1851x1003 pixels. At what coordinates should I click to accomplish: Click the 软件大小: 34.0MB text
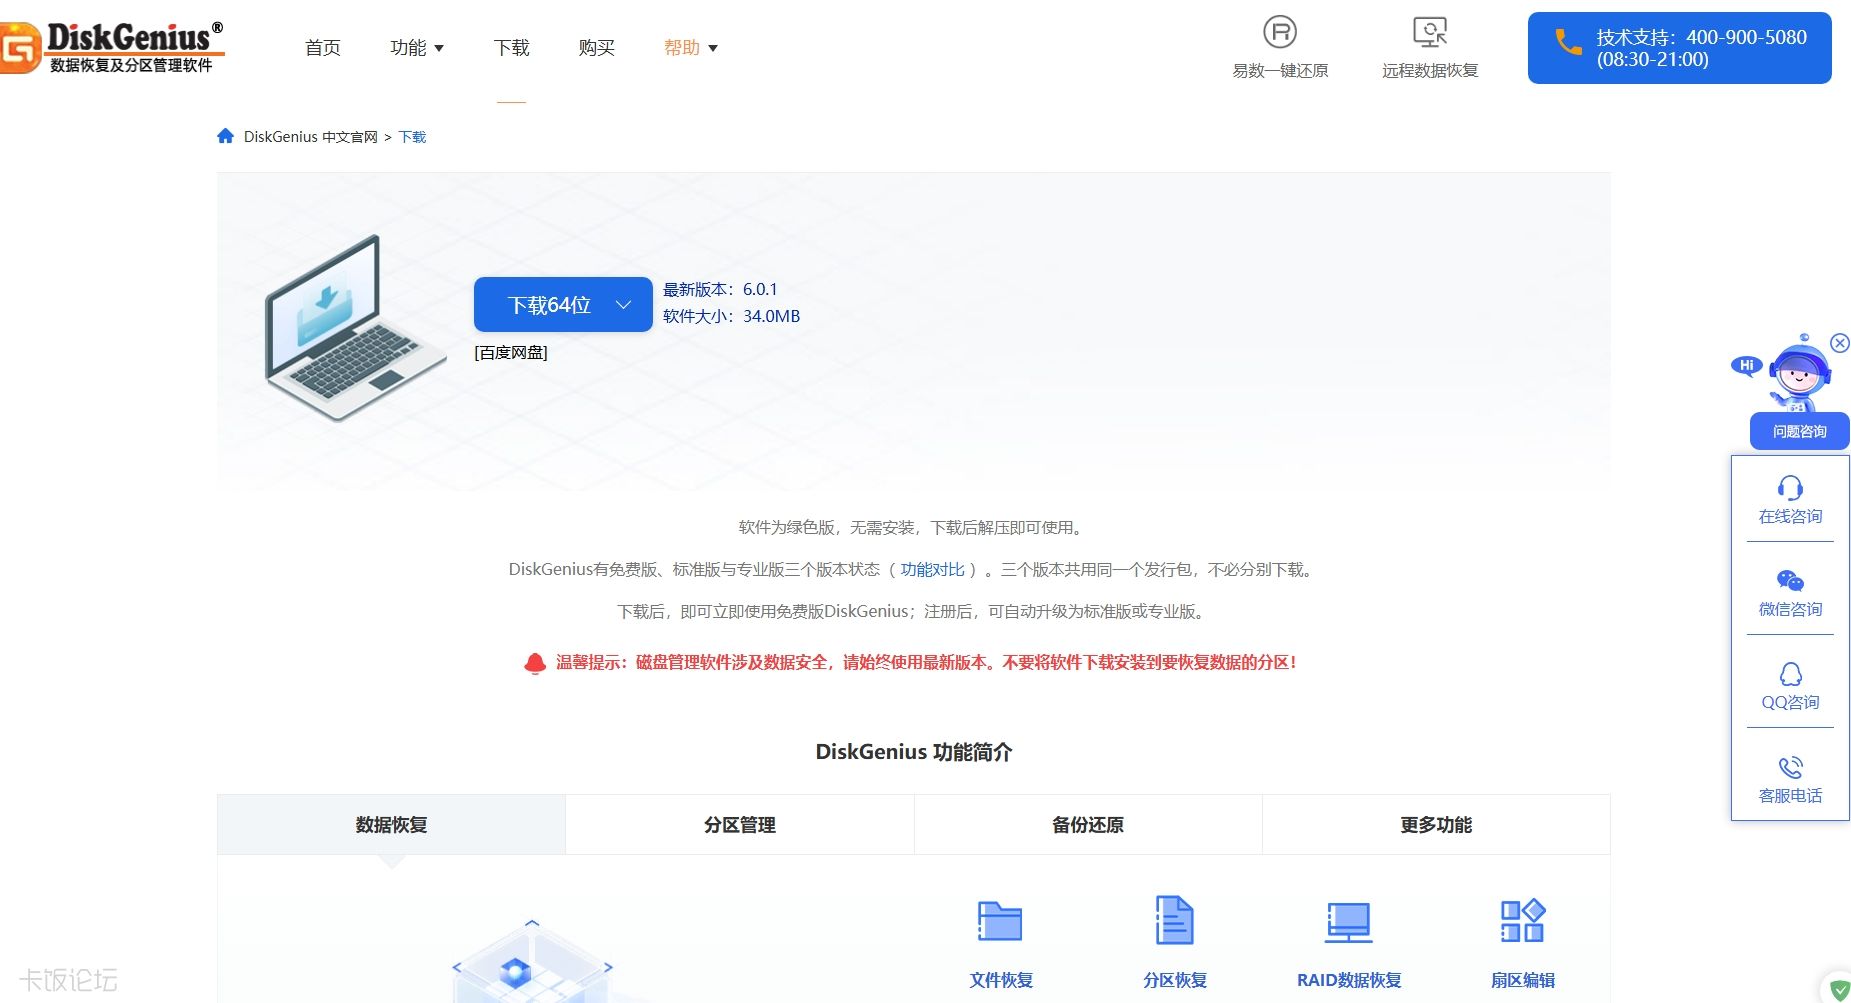[x=731, y=316]
